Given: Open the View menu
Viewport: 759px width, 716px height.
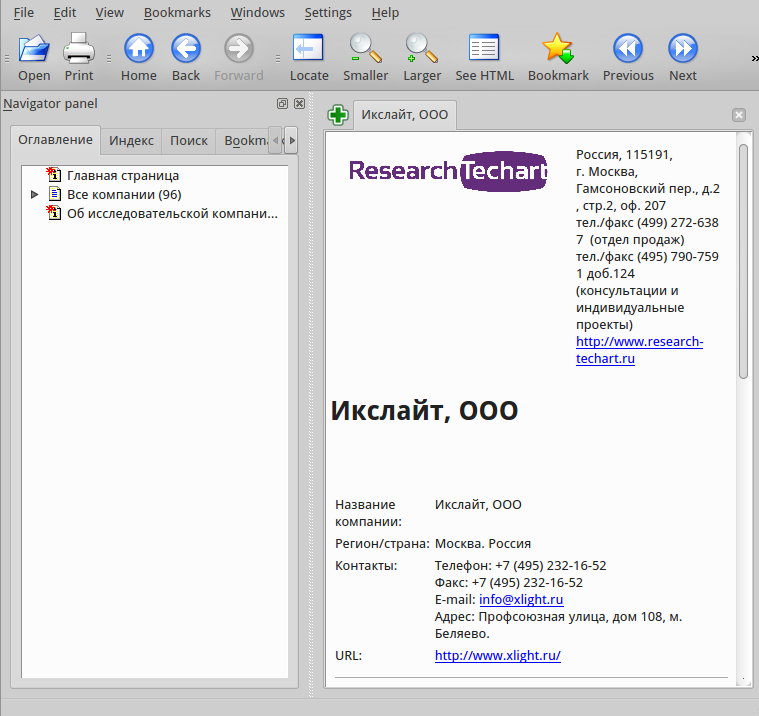Looking at the screenshot, I should coord(109,13).
